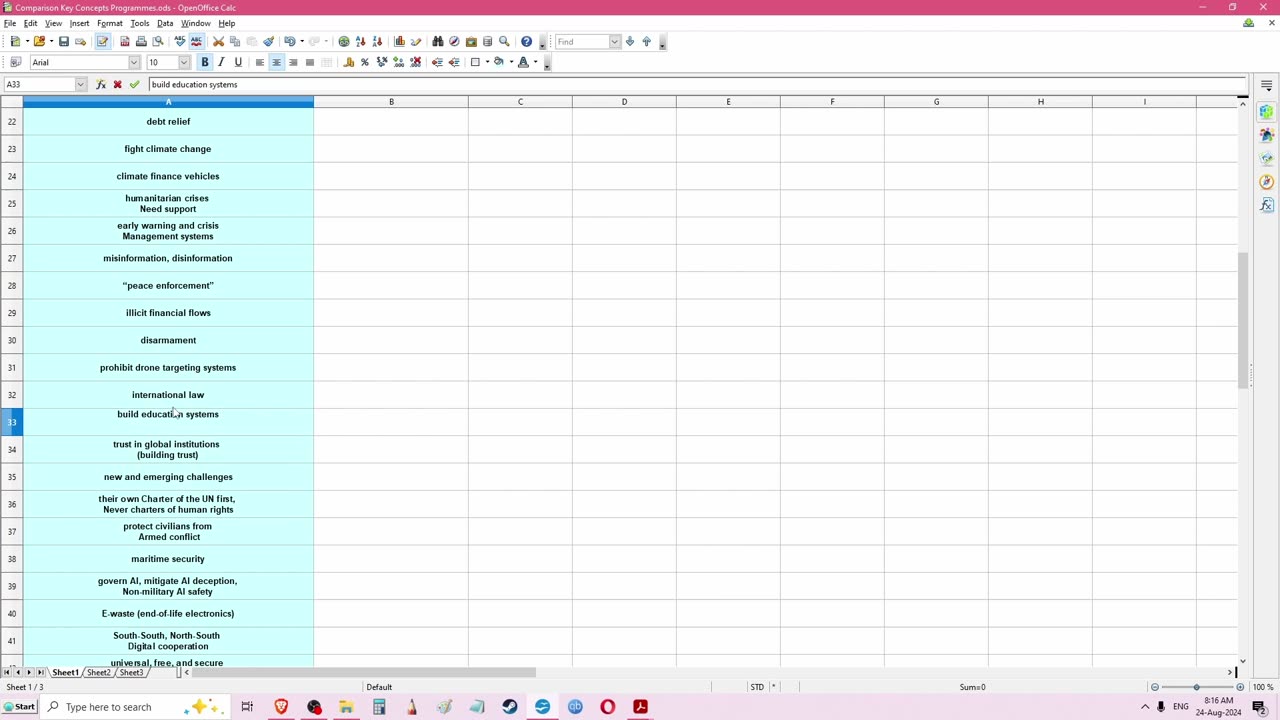Click the Zoom magnifier icon
The height and width of the screenshot is (720, 1280).
tap(504, 42)
